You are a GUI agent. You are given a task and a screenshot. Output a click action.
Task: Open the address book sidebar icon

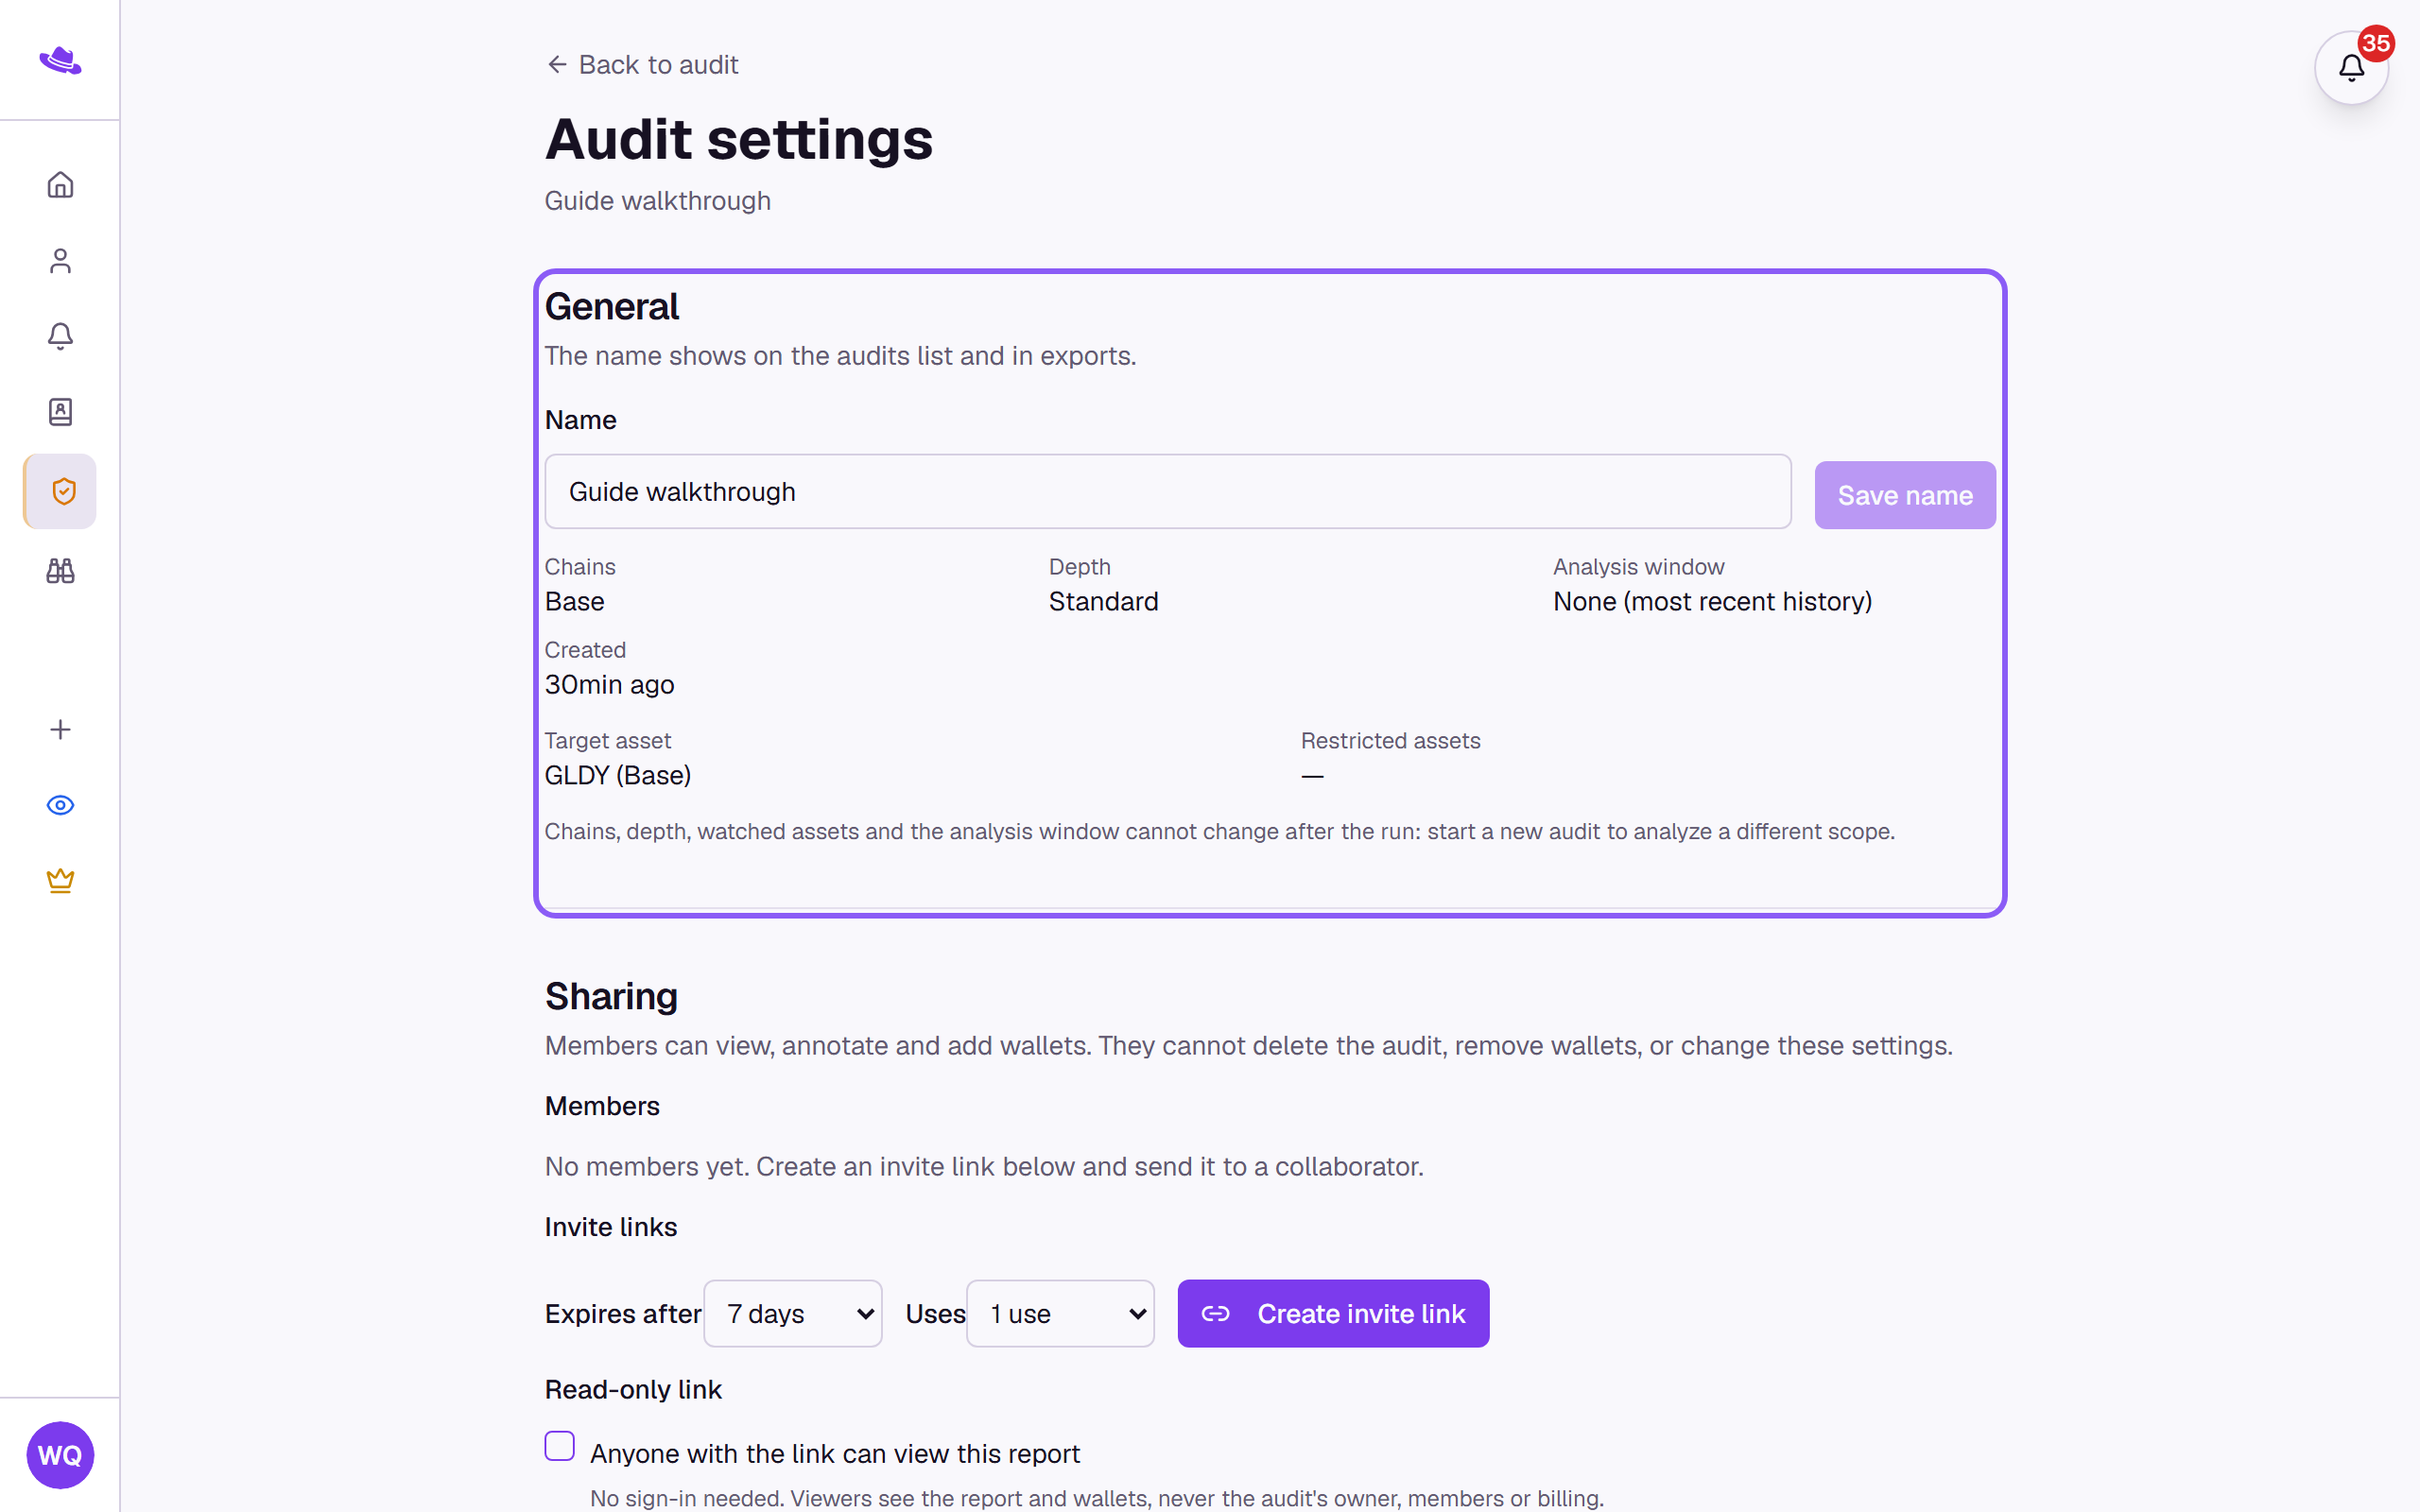(60, 412)
